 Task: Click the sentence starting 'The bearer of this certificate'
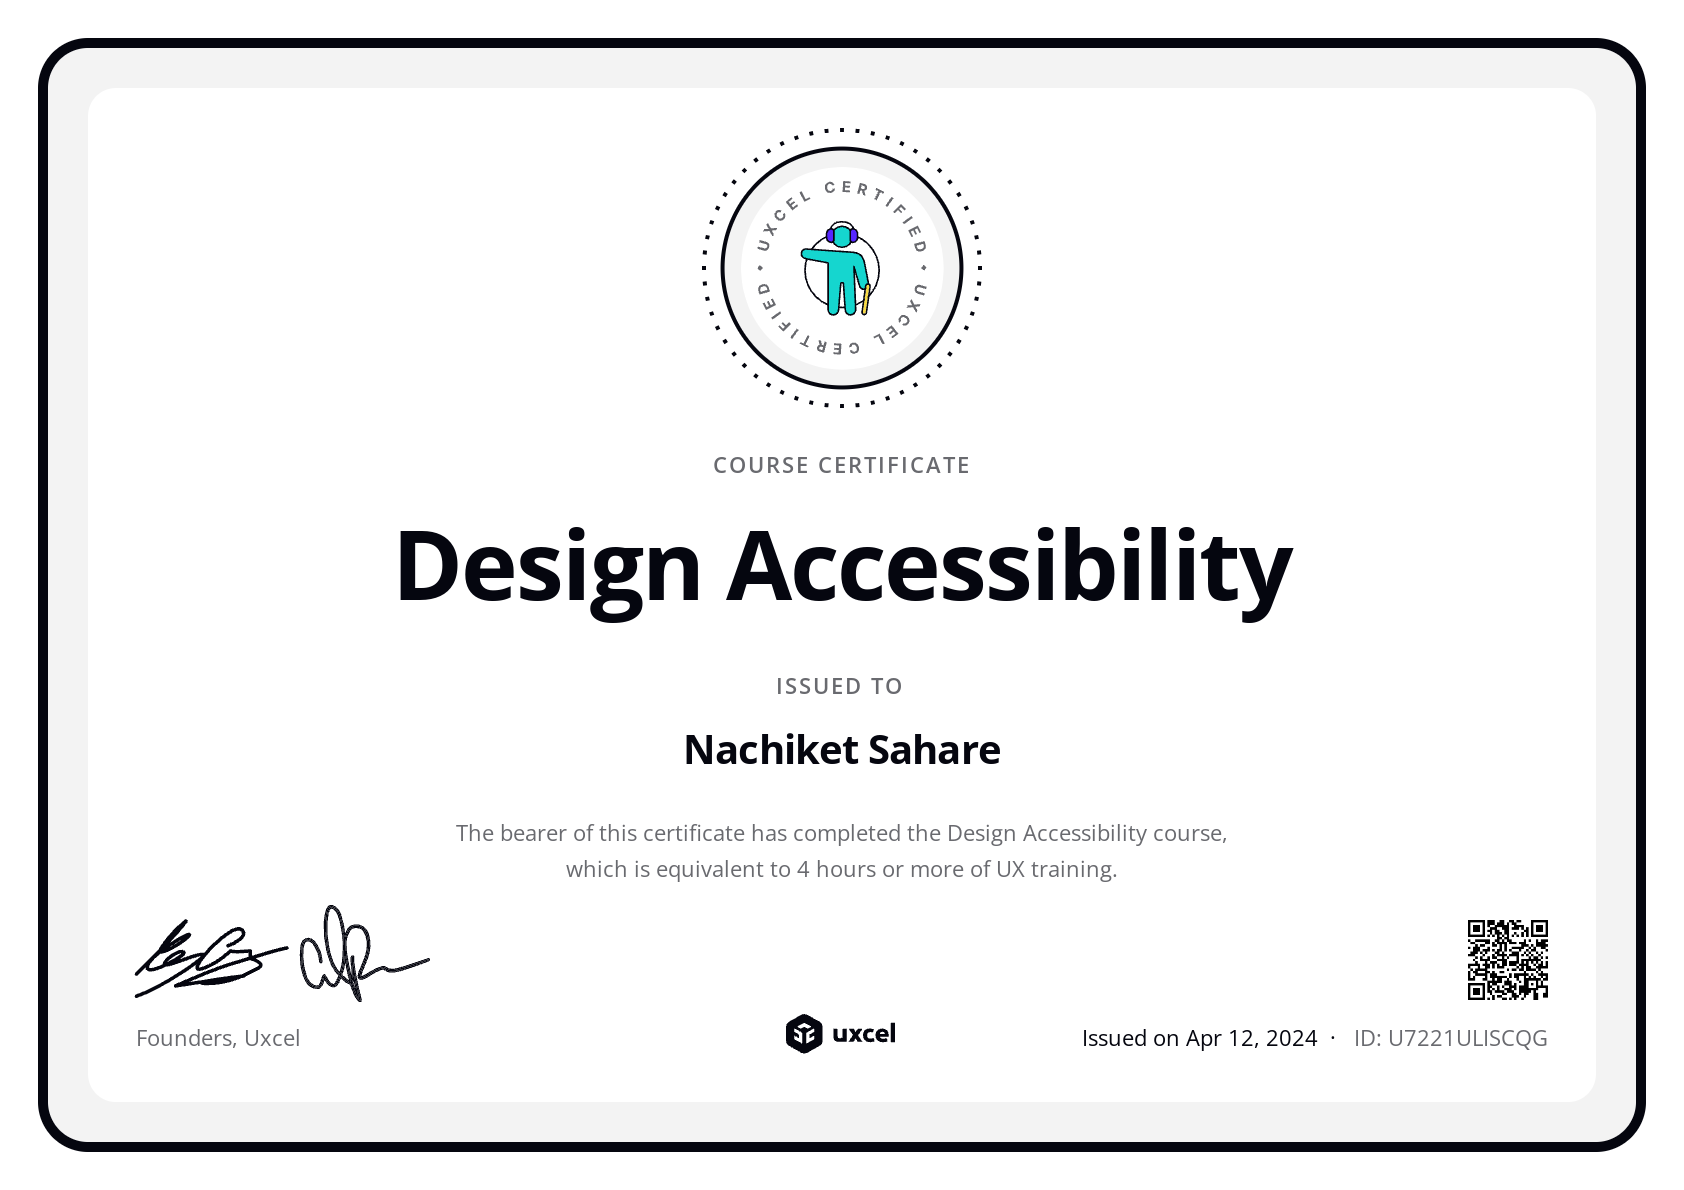click(842, 833)
